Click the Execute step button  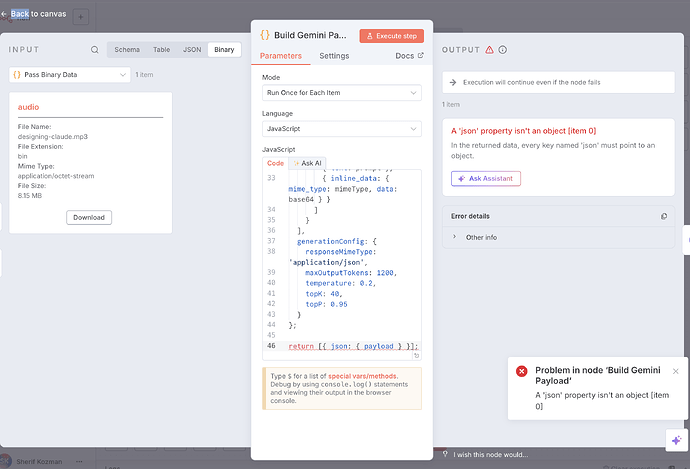[x=391, y=35]
